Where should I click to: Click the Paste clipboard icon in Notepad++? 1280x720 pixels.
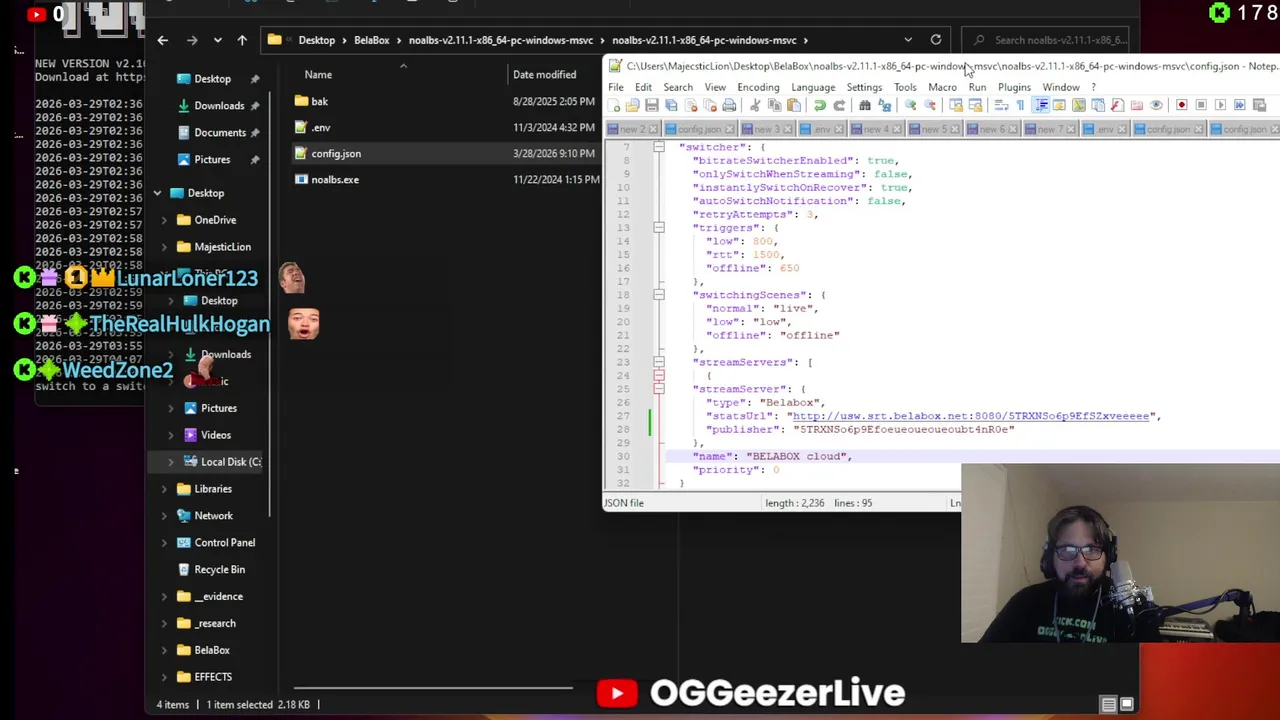click(x=794, y=105)
